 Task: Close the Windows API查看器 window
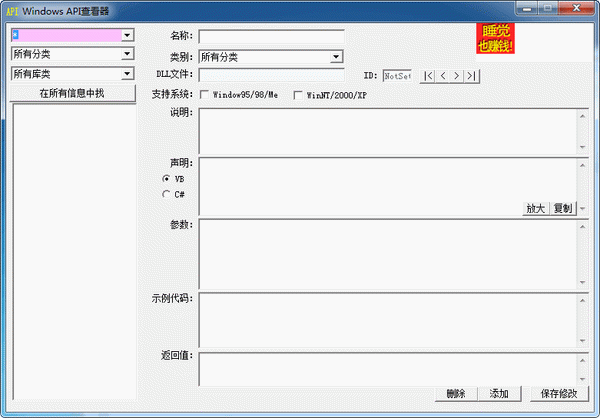(x=576, y=8)
